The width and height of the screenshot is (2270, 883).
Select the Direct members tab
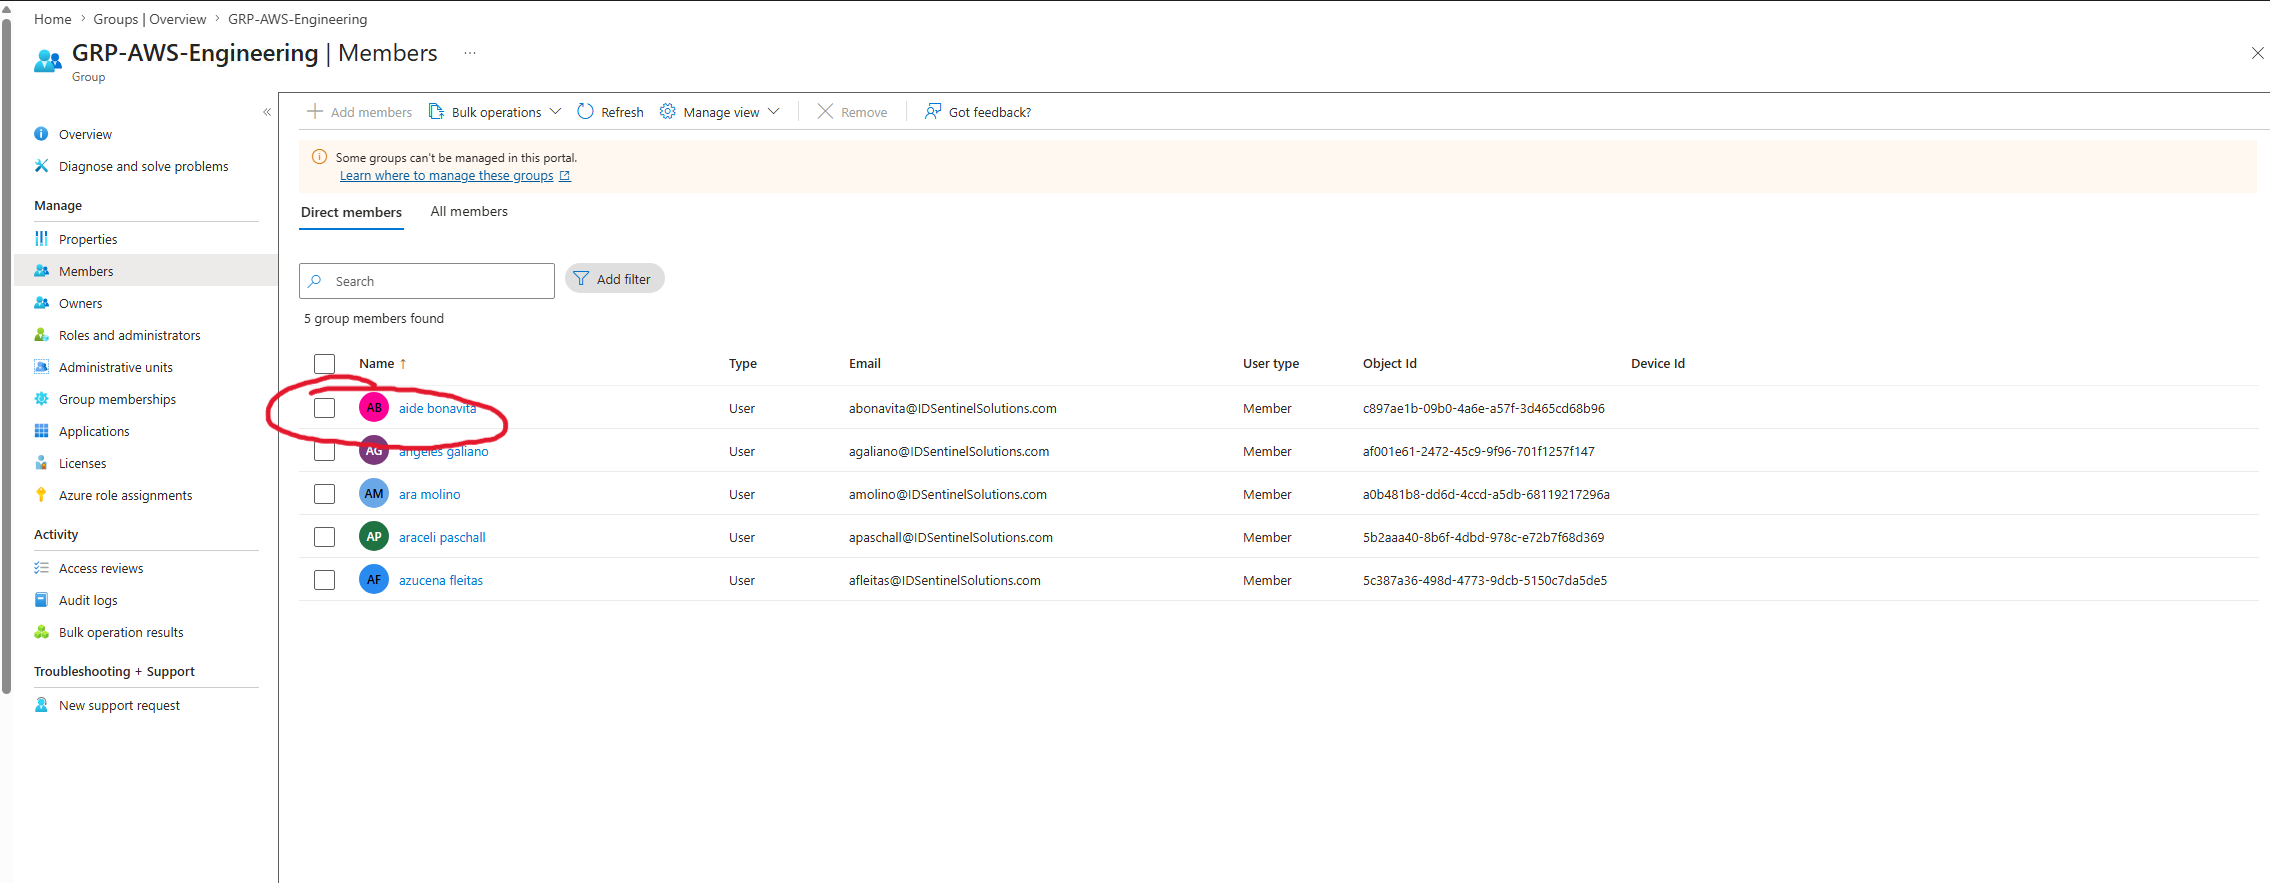tap(351, 212)
